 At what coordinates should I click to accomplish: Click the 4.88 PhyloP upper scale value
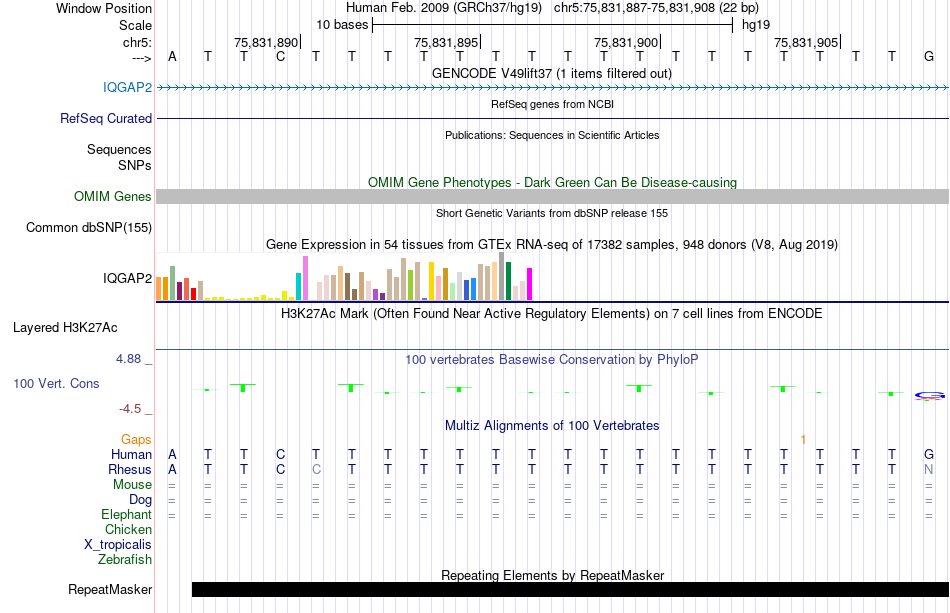(x=128, y=359)
